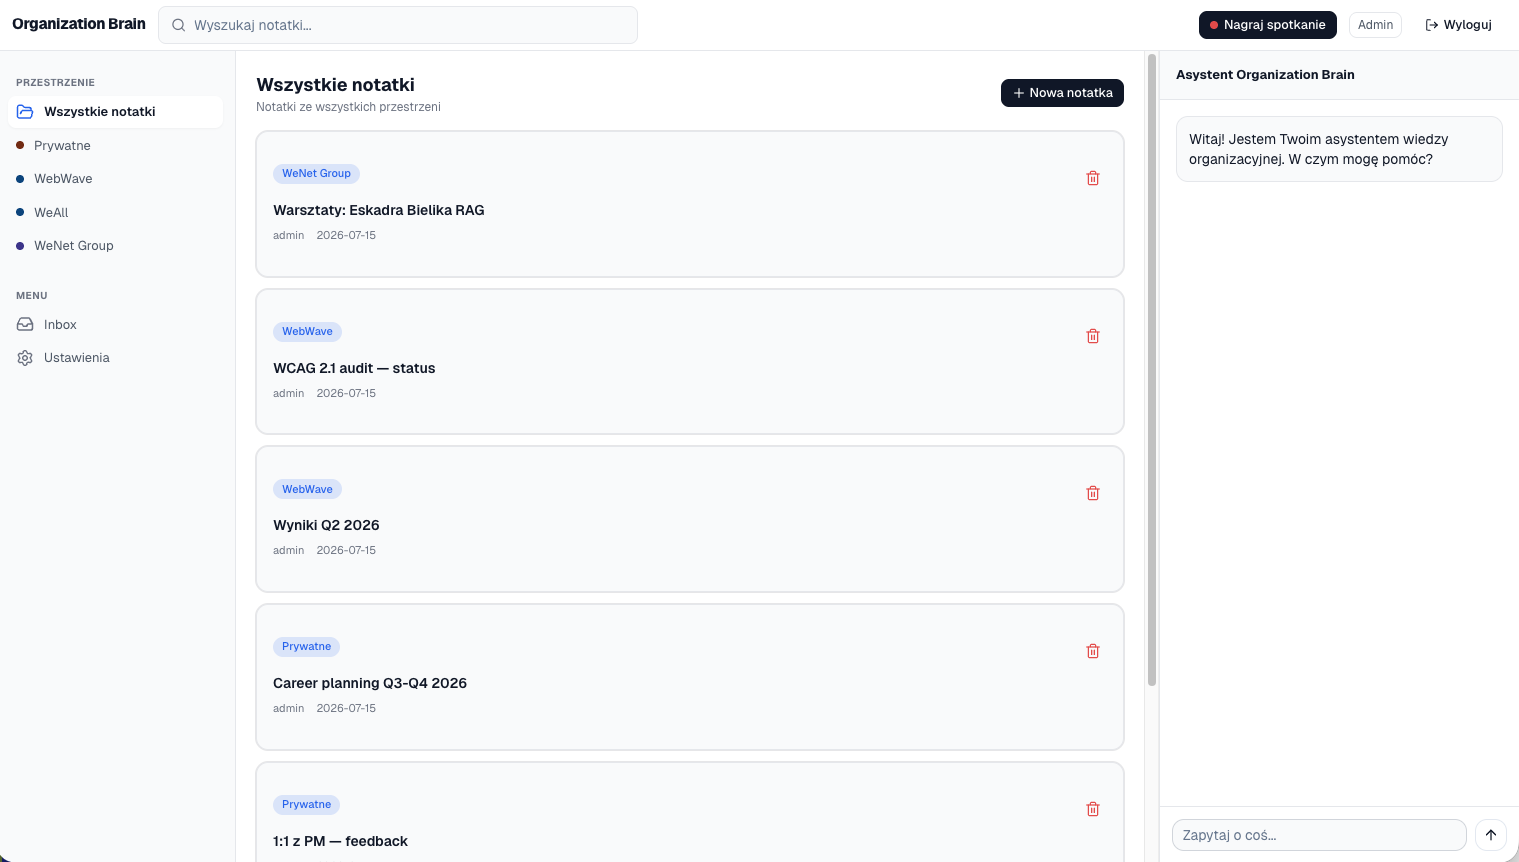
Task: Click WeNet Group tag on Warsztaty note
Action: coord(316,174)
